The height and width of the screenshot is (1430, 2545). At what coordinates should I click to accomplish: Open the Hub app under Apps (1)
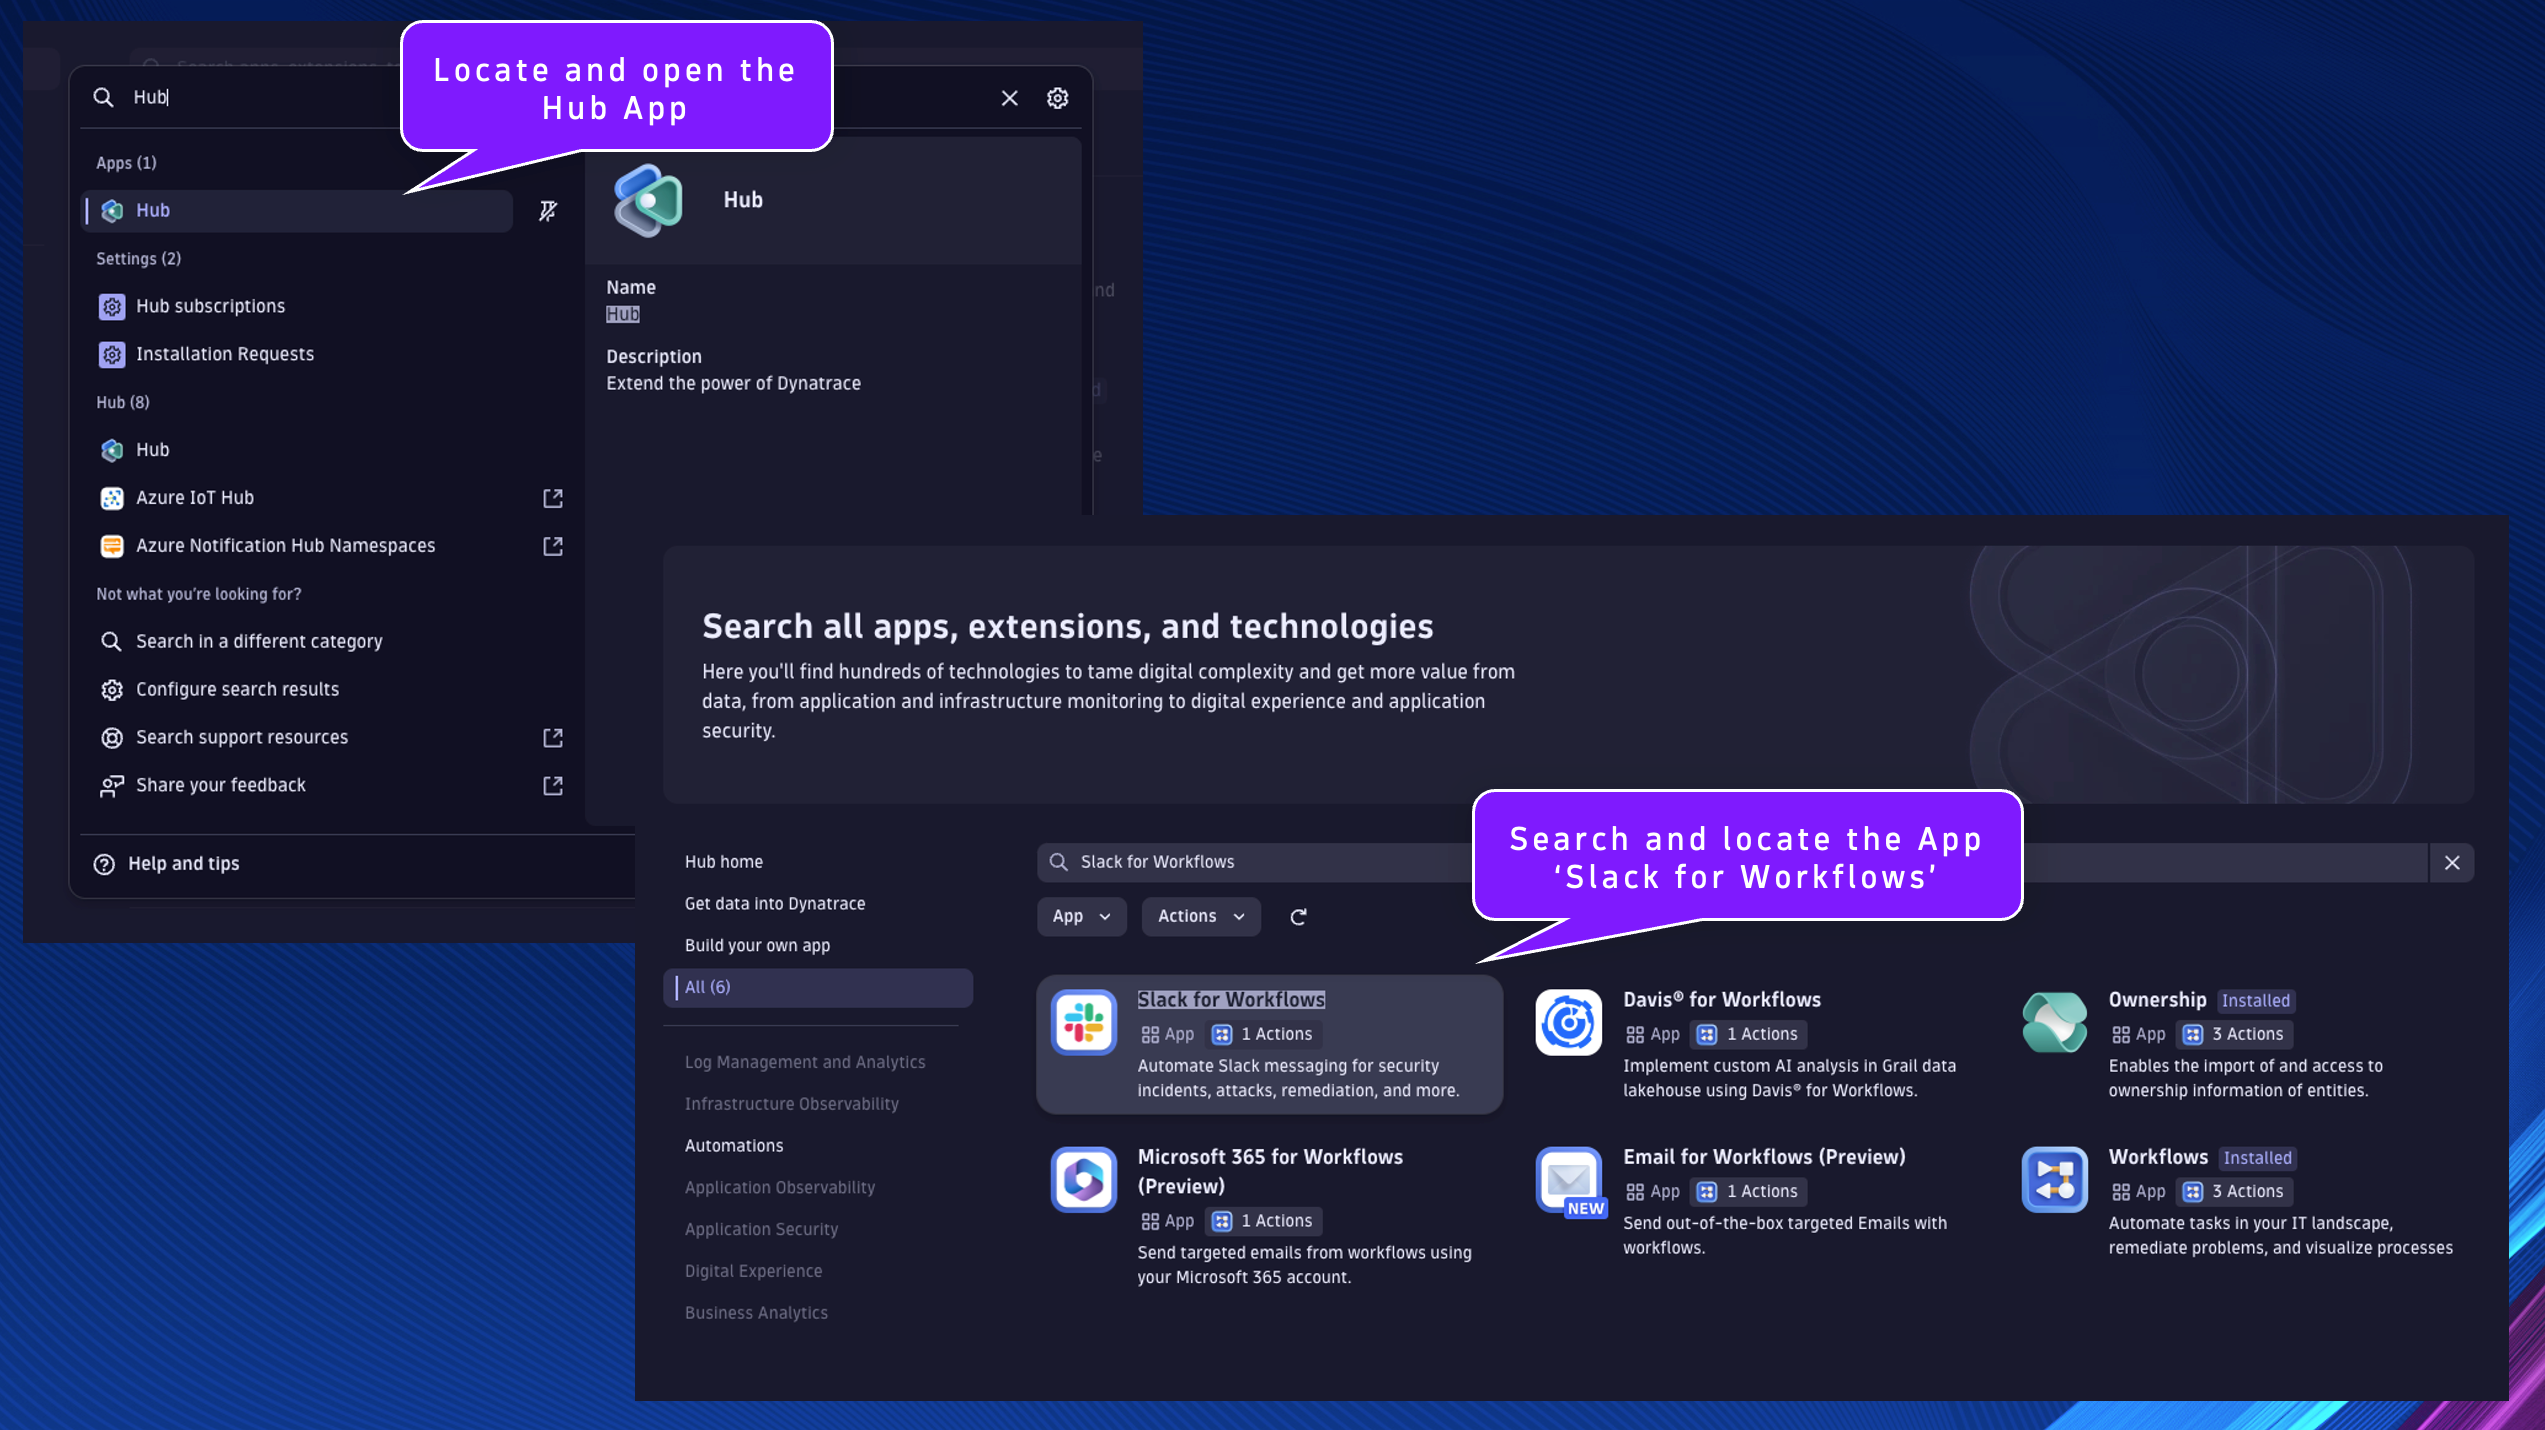[297, 210]
